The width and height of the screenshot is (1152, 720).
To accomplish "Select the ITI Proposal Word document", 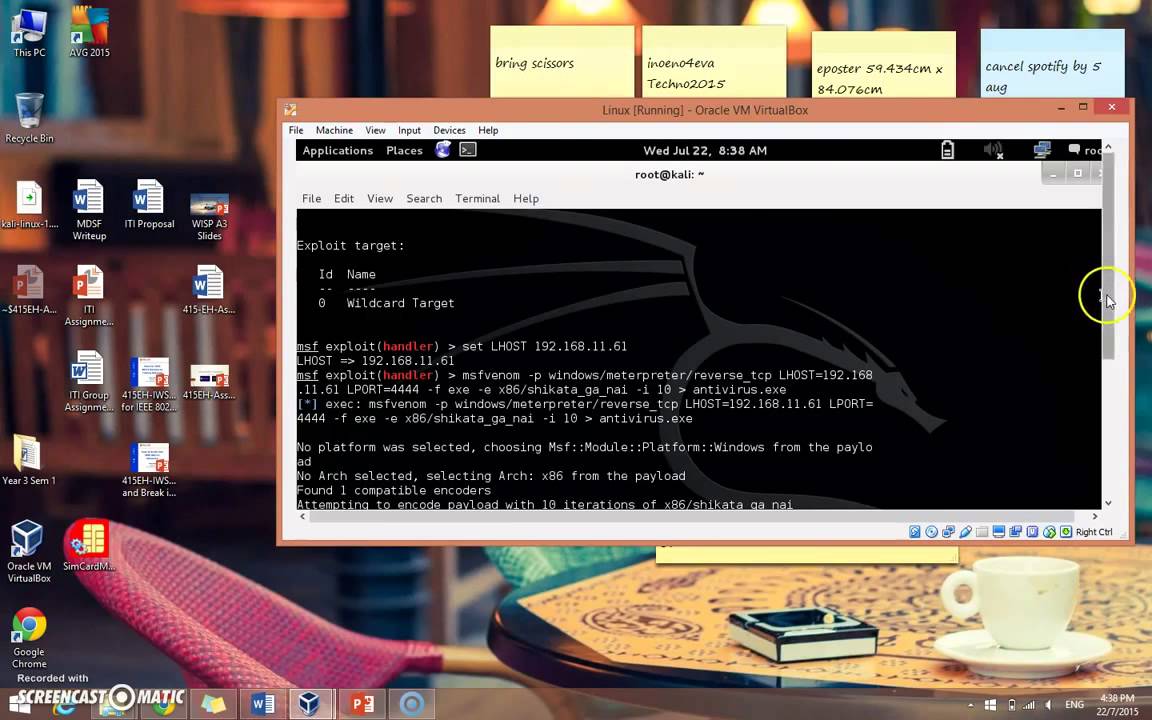I will [149, 204].
